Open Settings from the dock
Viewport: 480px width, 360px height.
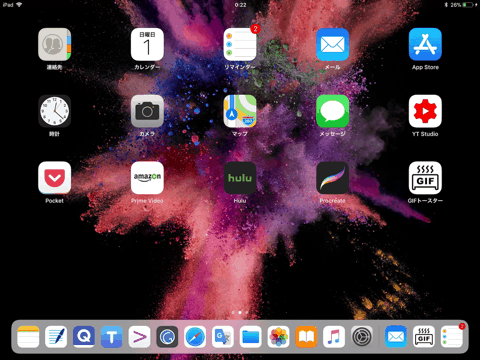tap(362, 337)
